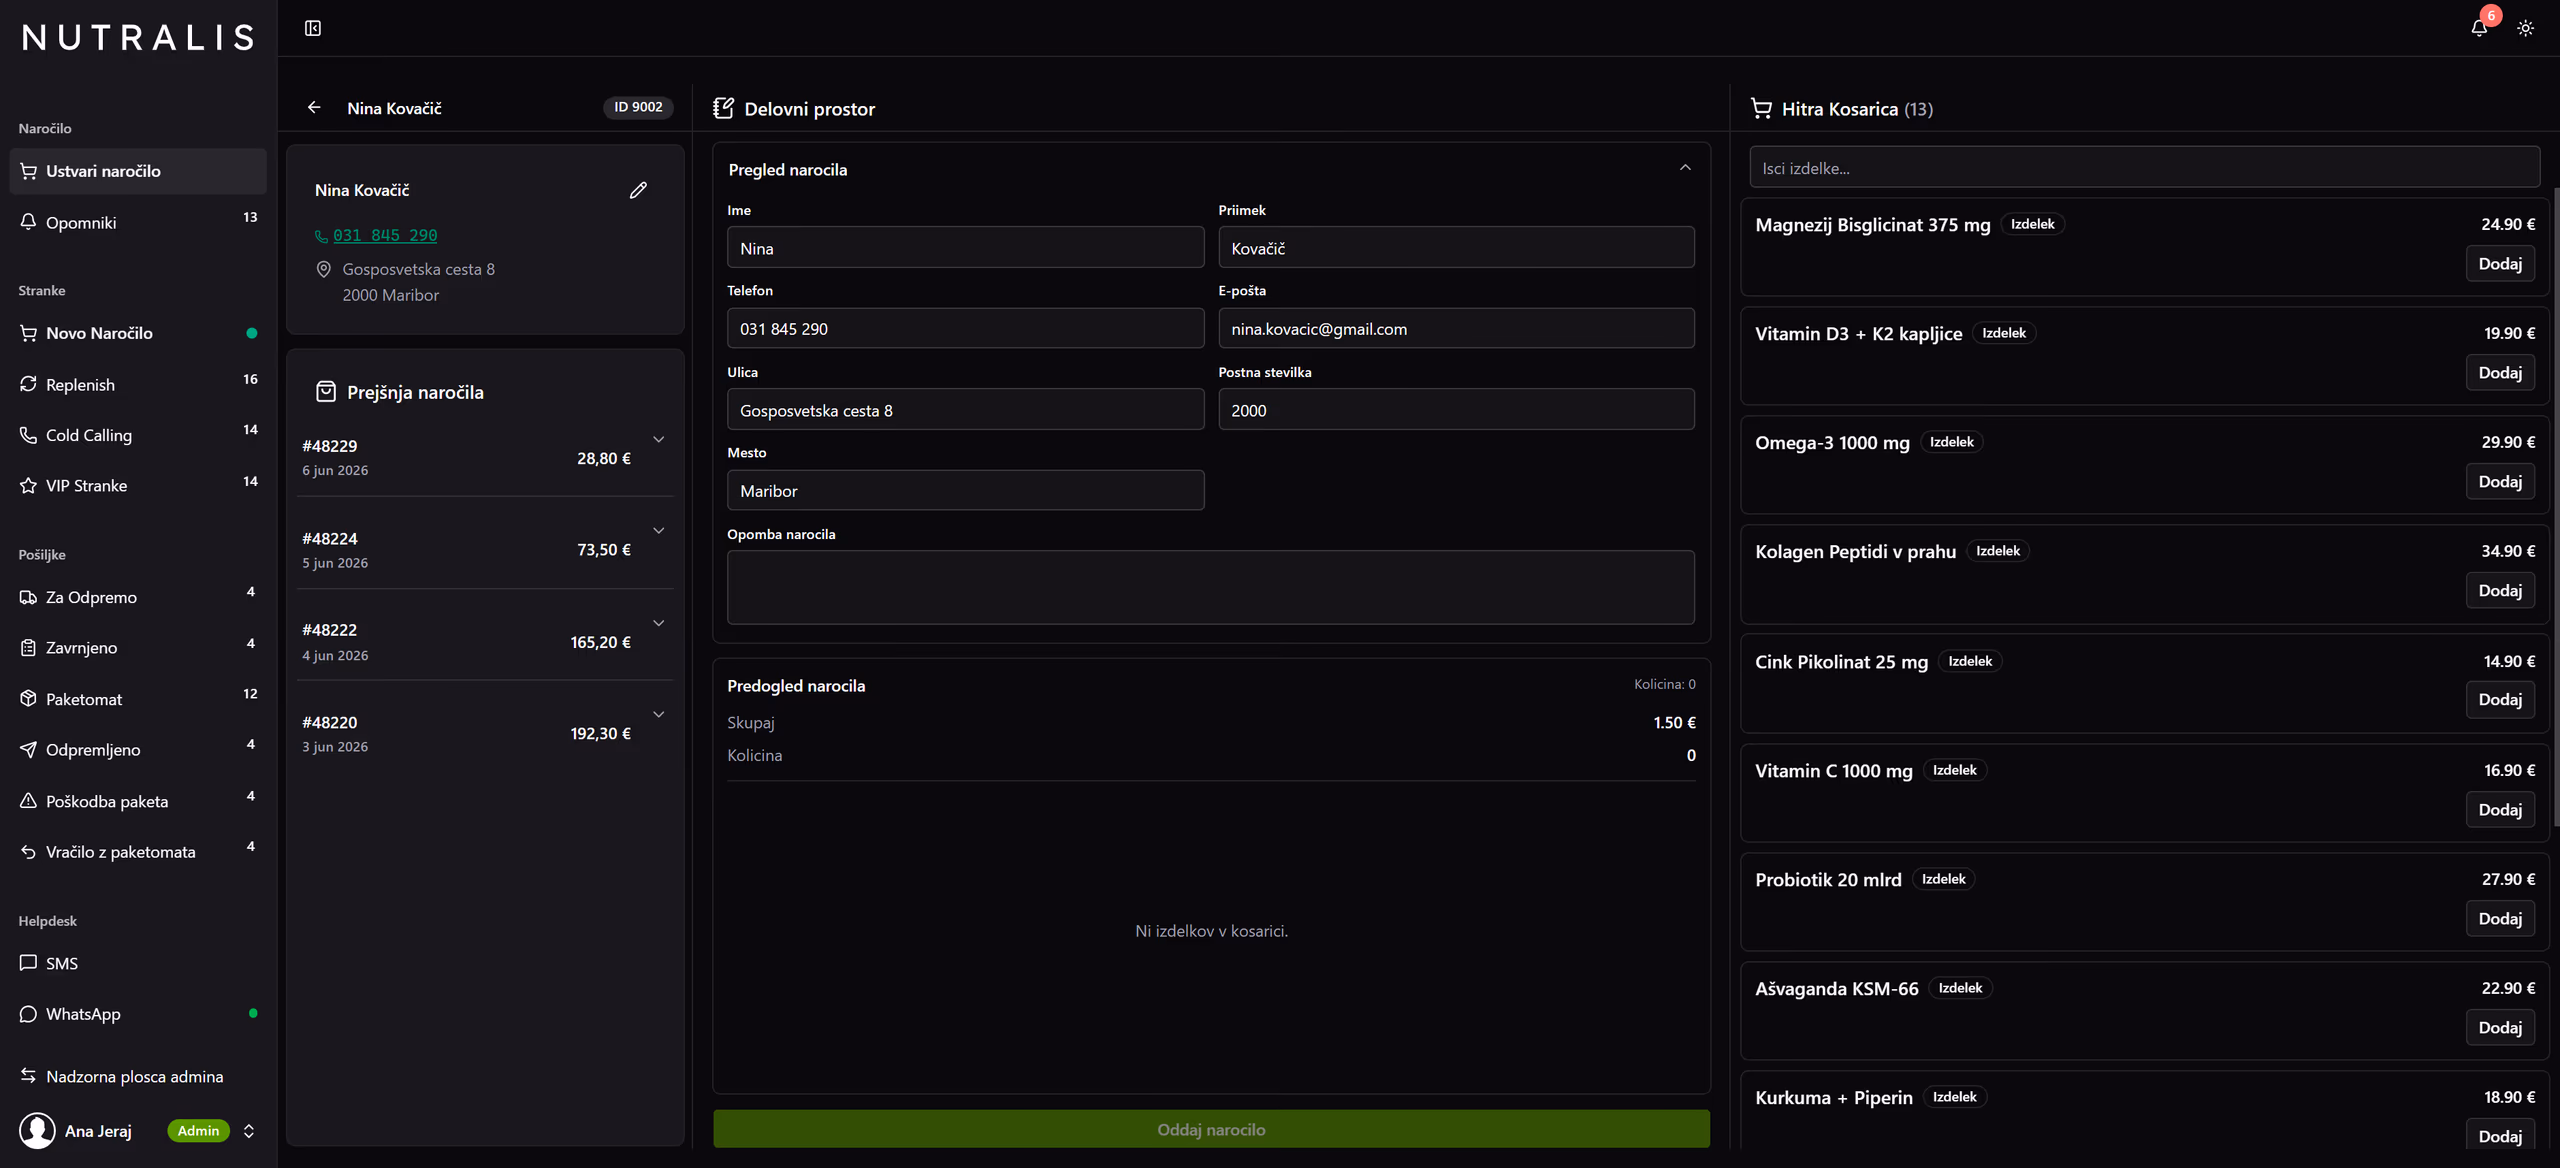Click the Telefon input field
The image size is (2560, 1168).
[965, 328]
